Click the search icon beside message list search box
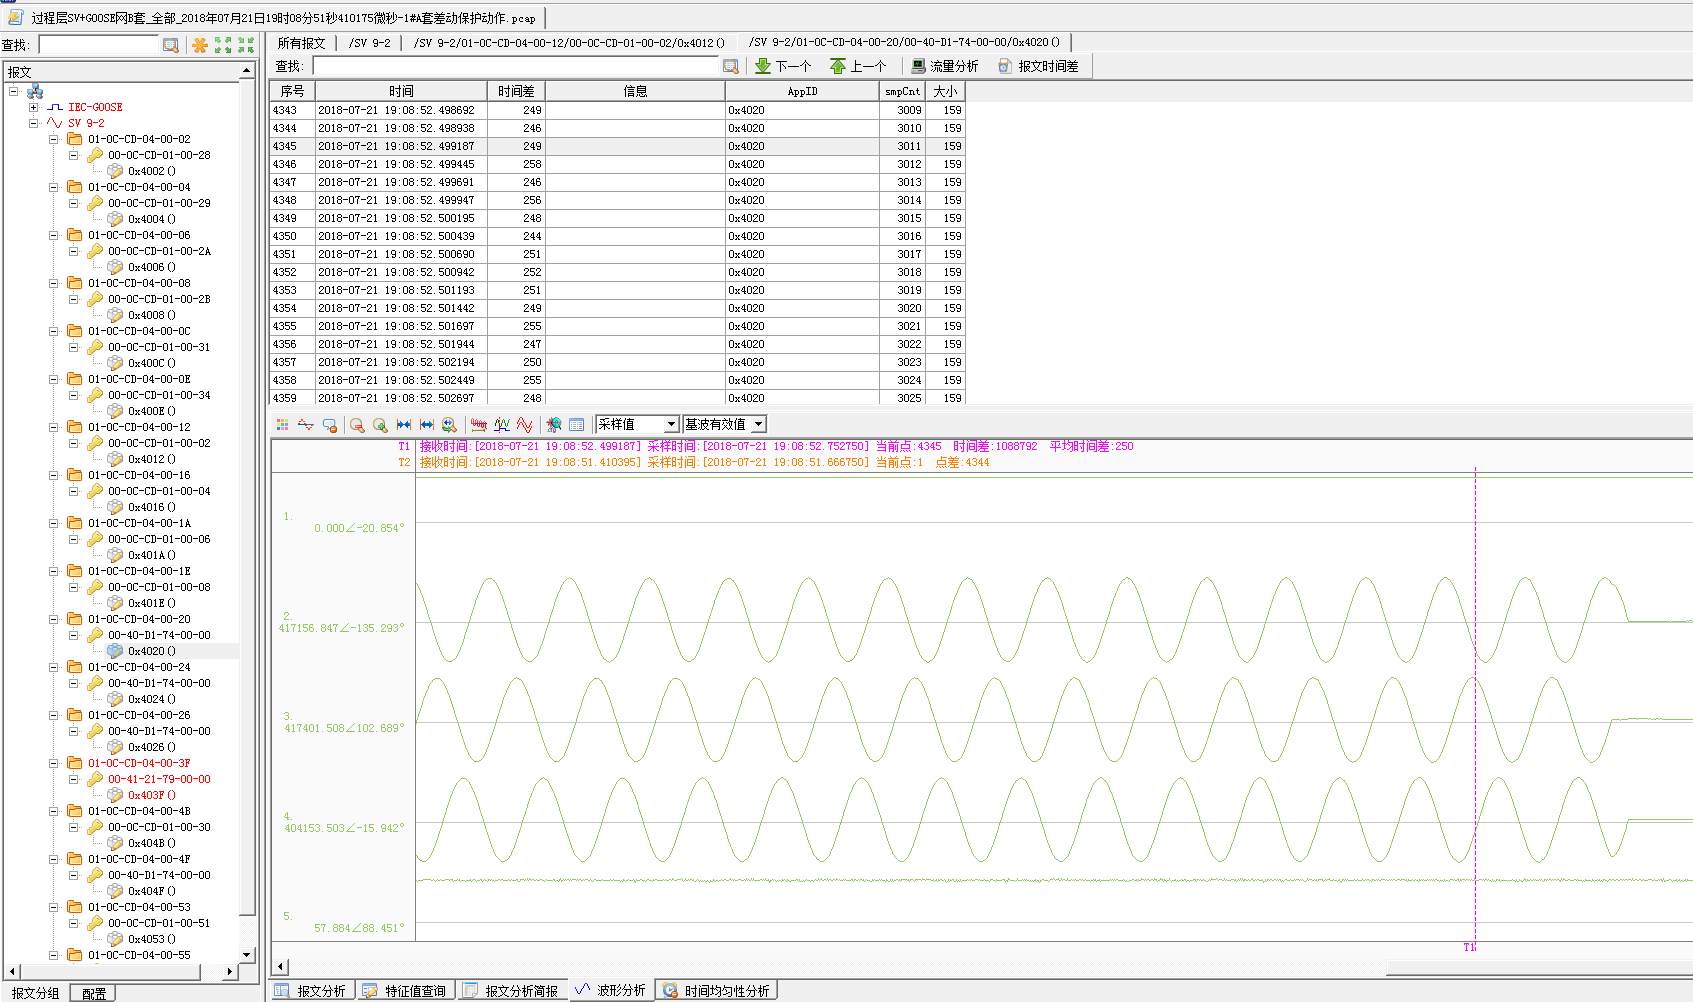 coord(731,66)
